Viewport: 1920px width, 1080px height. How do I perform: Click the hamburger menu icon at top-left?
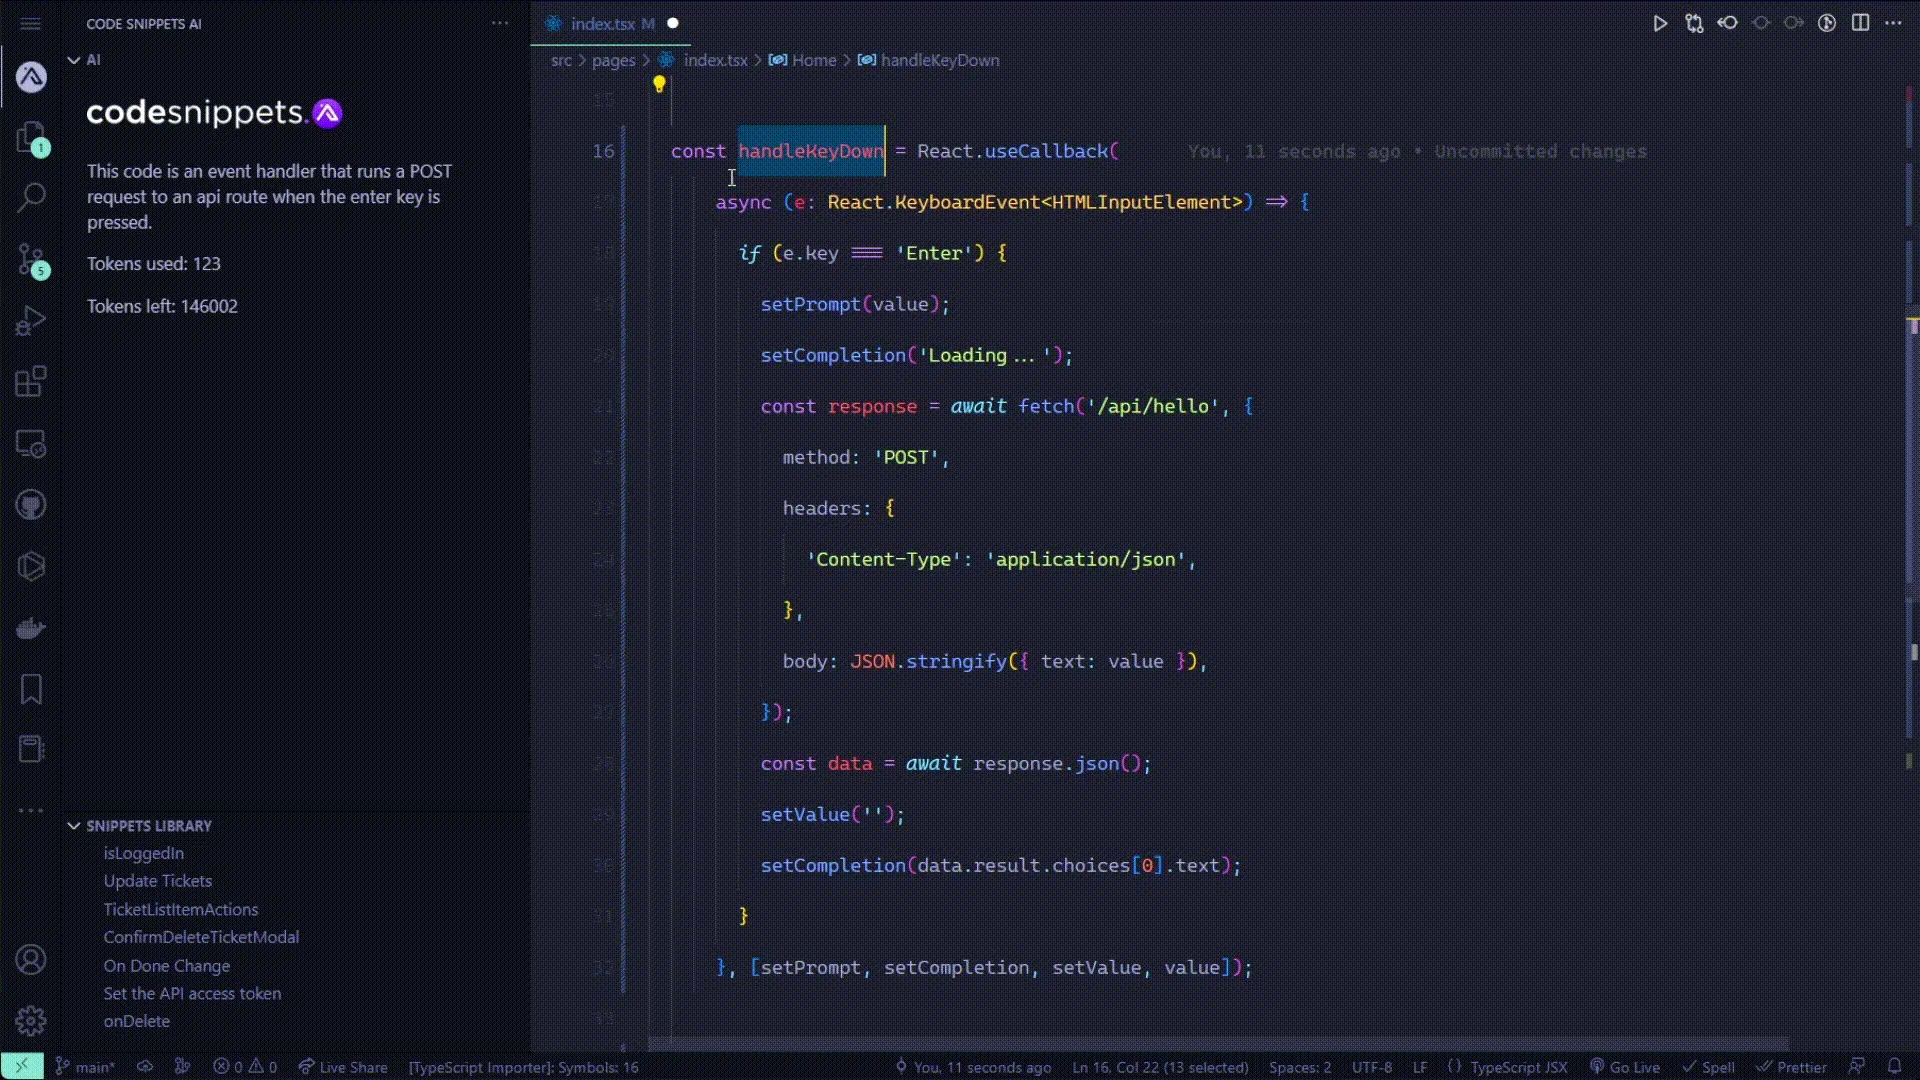[x=31, y=23]
